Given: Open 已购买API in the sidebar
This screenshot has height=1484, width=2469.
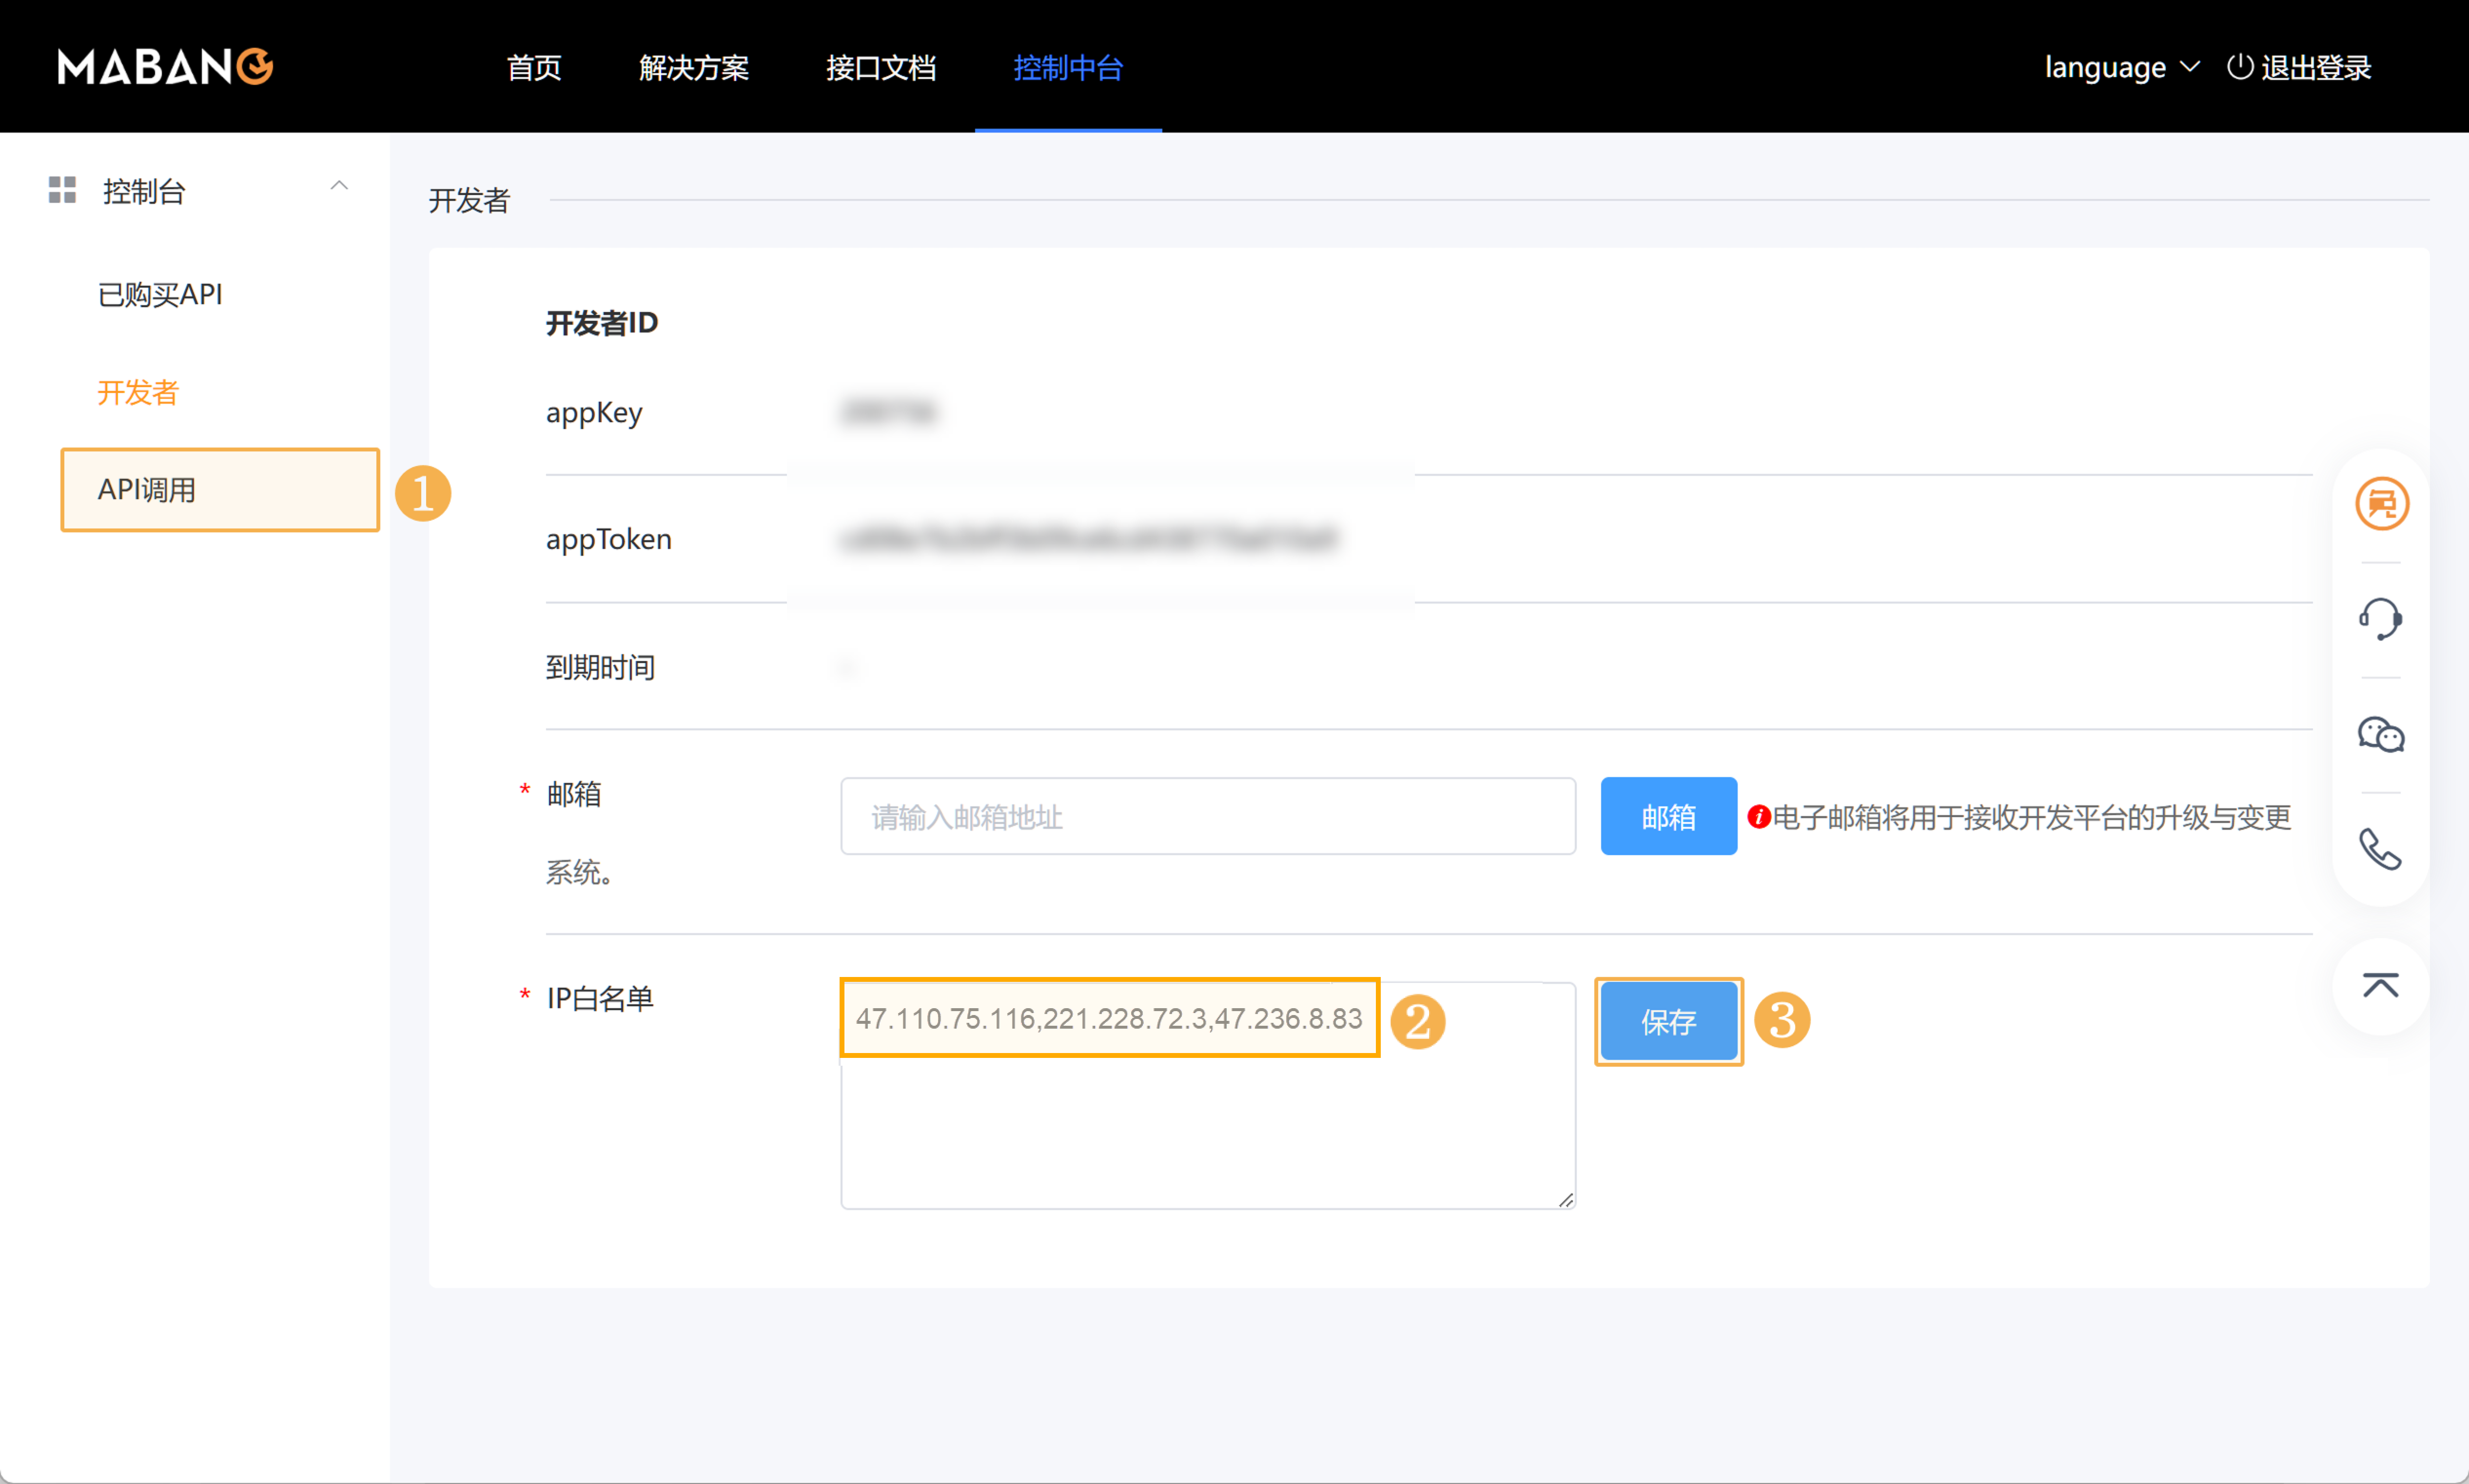Looking at the screenshot, I should [160, 294].
